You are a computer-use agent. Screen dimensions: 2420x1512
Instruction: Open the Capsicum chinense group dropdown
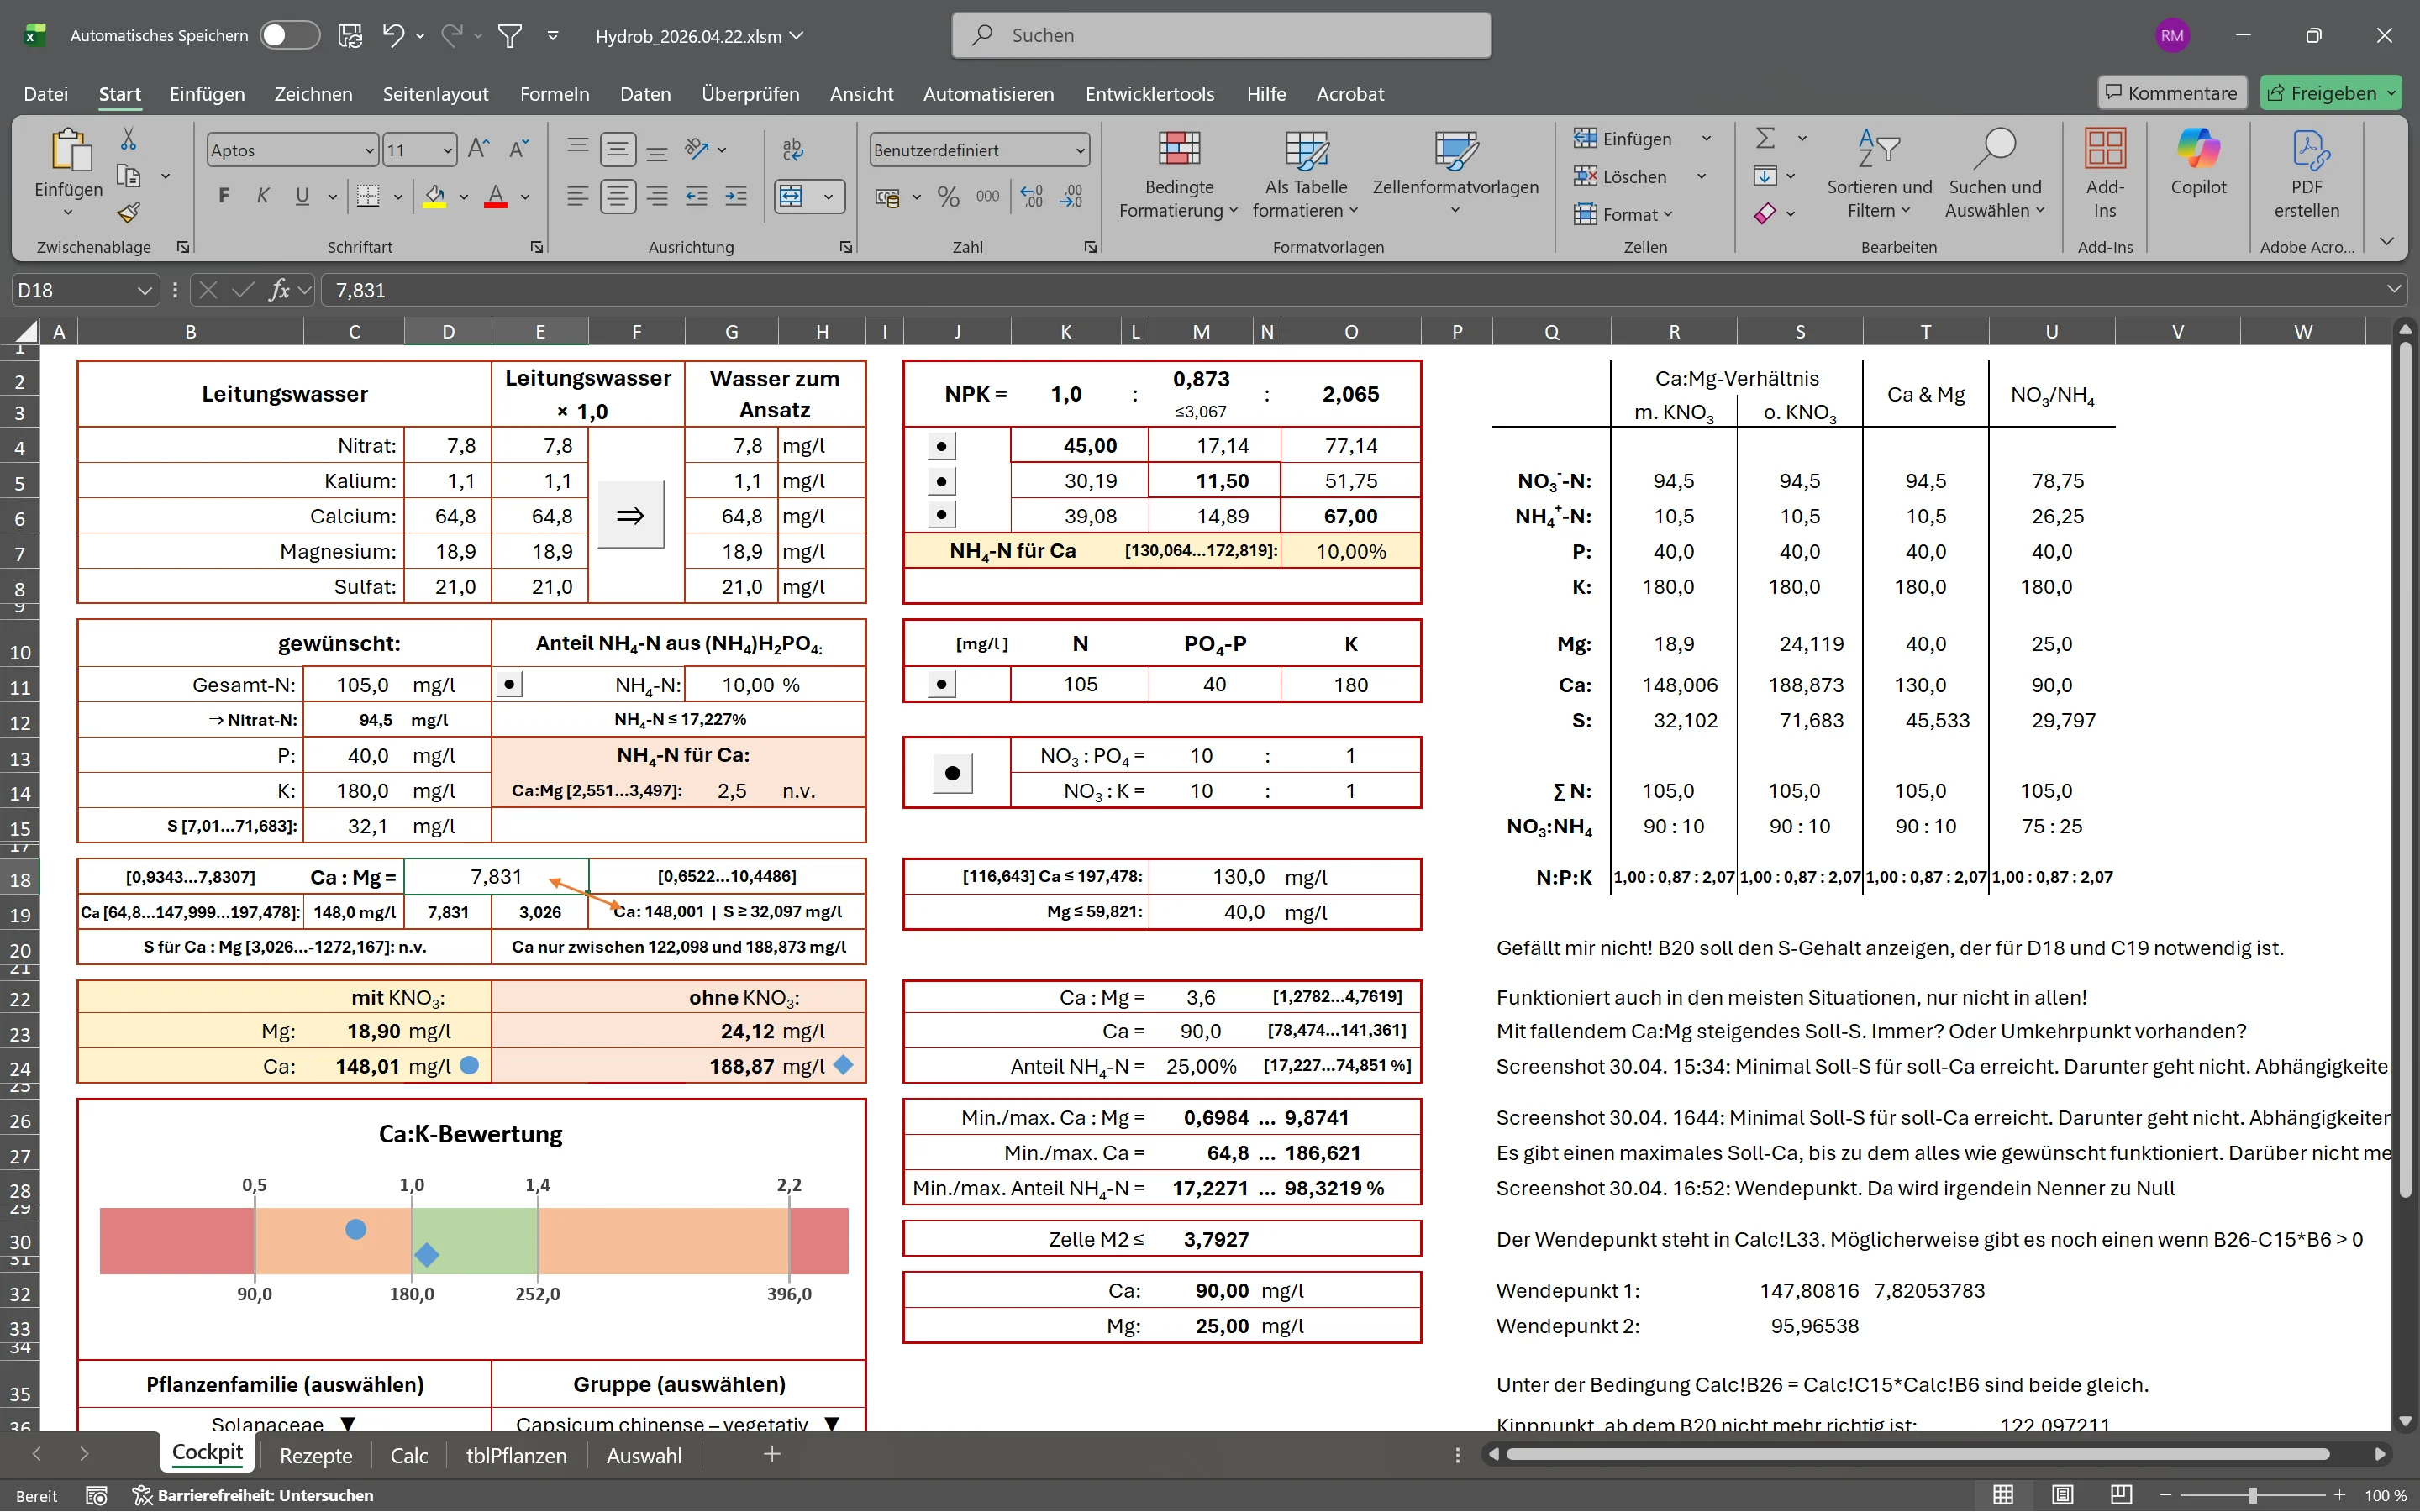tap(832, 1423)
